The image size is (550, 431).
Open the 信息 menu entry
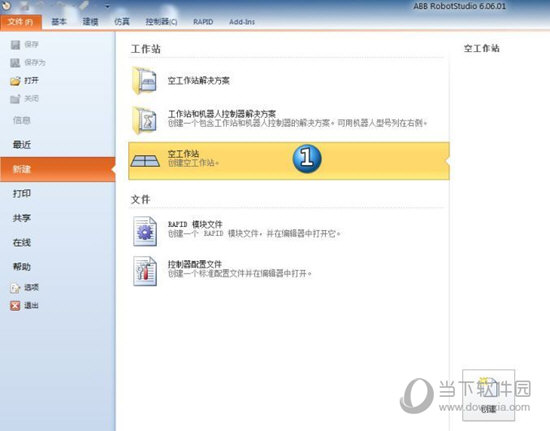click(x=22, y=120)
